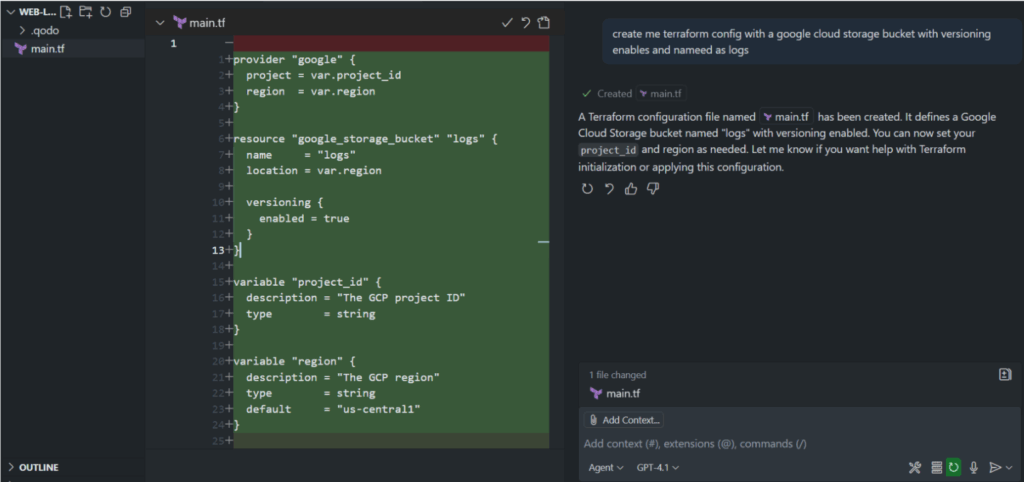The width and height of the screenshot is (1024, 482).
Task: Open main.tf link in the chat response
Action: (786, 117)
